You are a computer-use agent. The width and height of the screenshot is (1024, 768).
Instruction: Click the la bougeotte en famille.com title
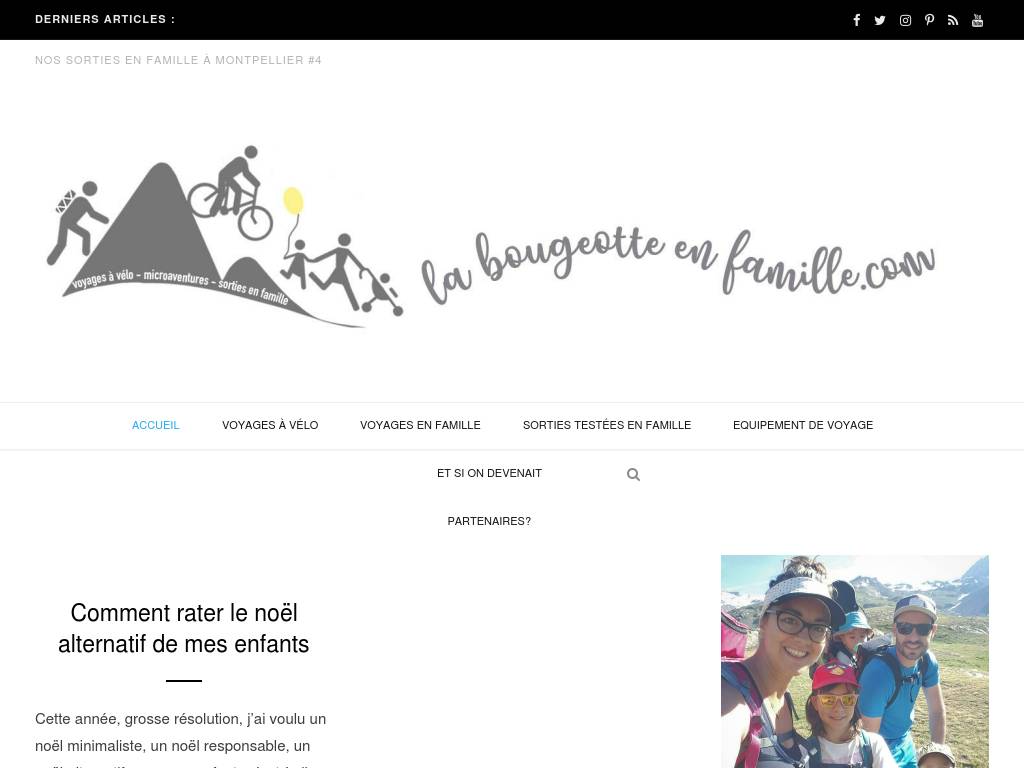(678, 266)
